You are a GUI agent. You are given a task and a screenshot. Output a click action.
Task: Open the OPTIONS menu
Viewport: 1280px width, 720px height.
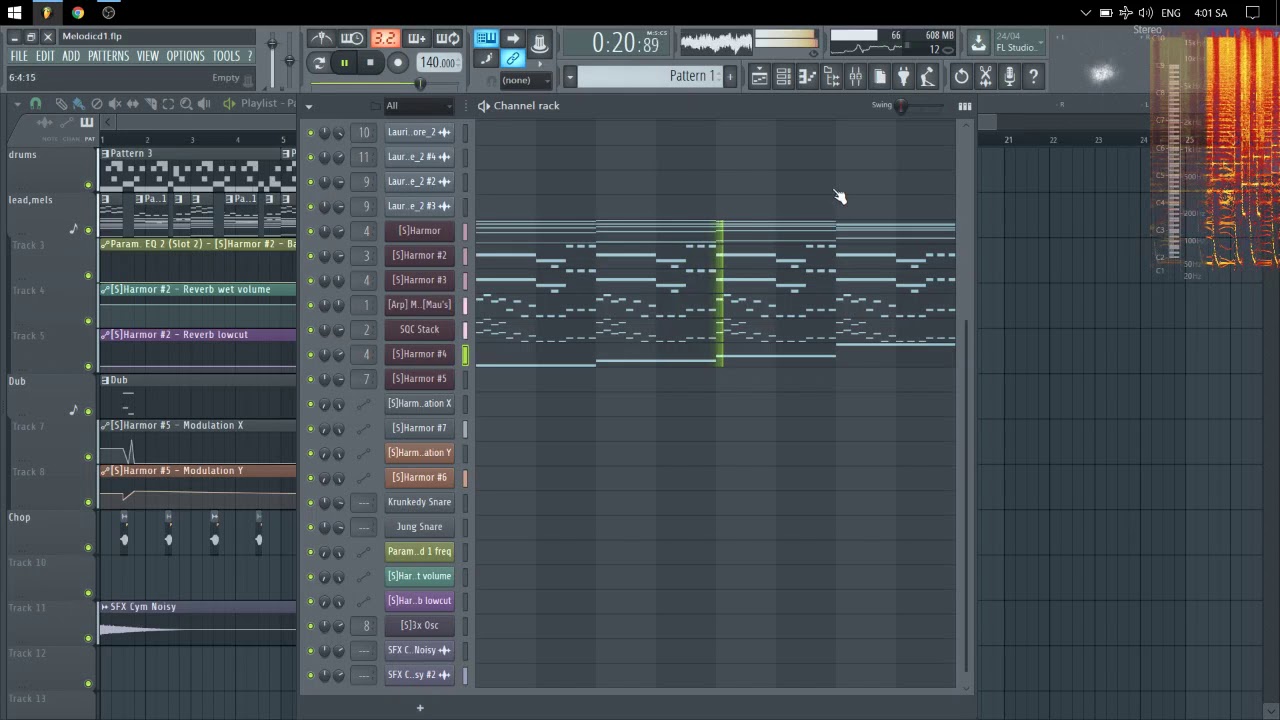[185, 57]
